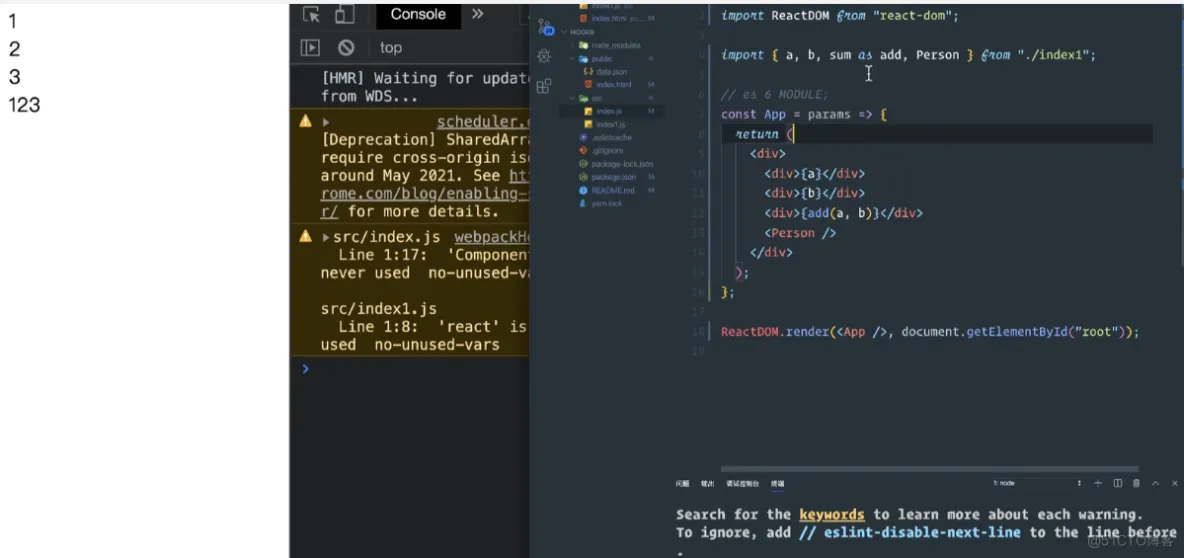
Task: Clear the console with the ban icon
Action: (346, 48)
